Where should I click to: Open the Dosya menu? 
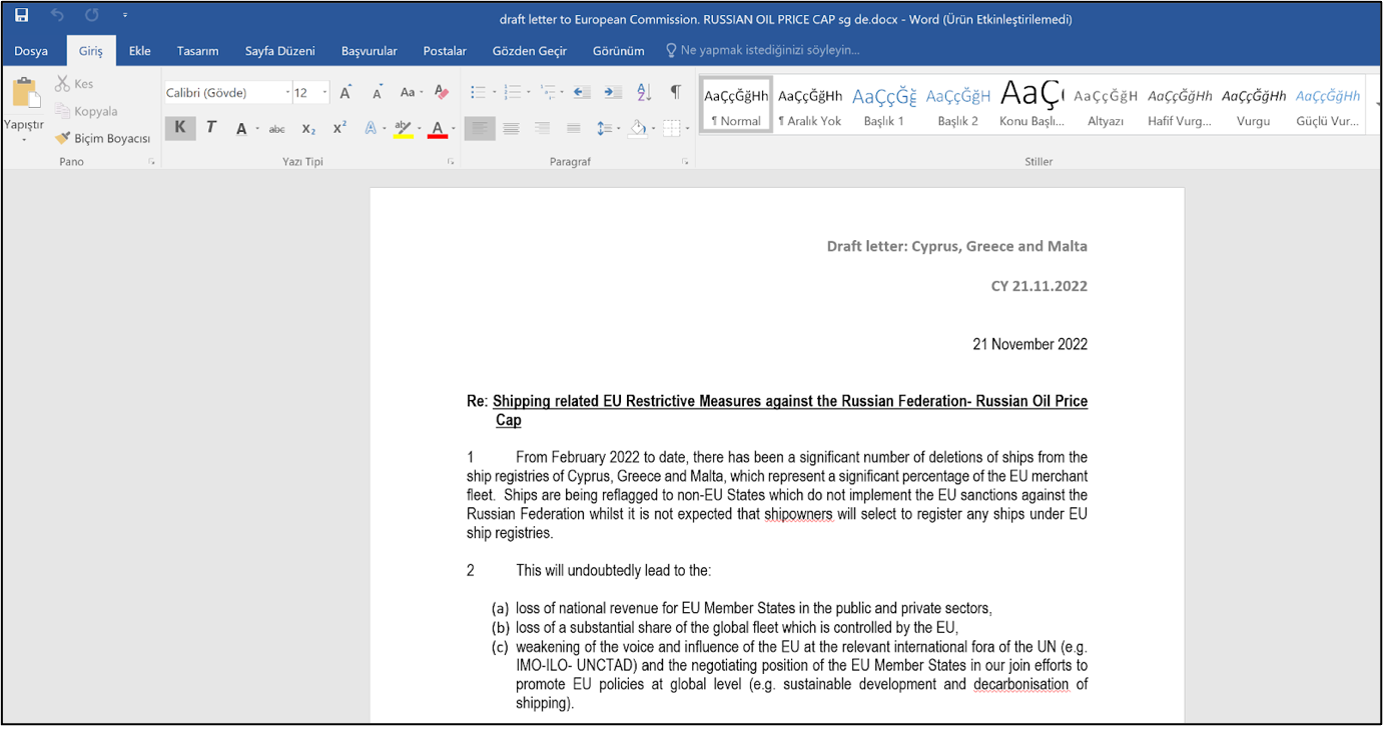[31, 51]
